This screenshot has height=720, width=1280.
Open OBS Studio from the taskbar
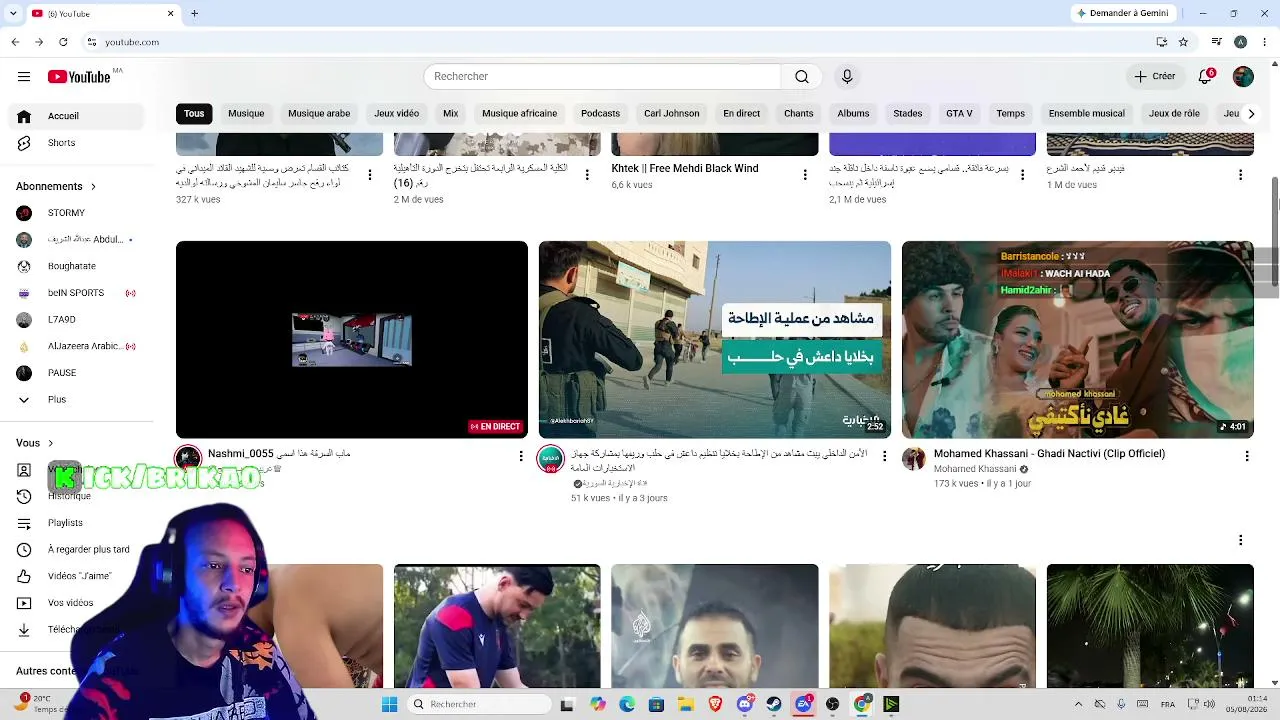coord(833,704)
